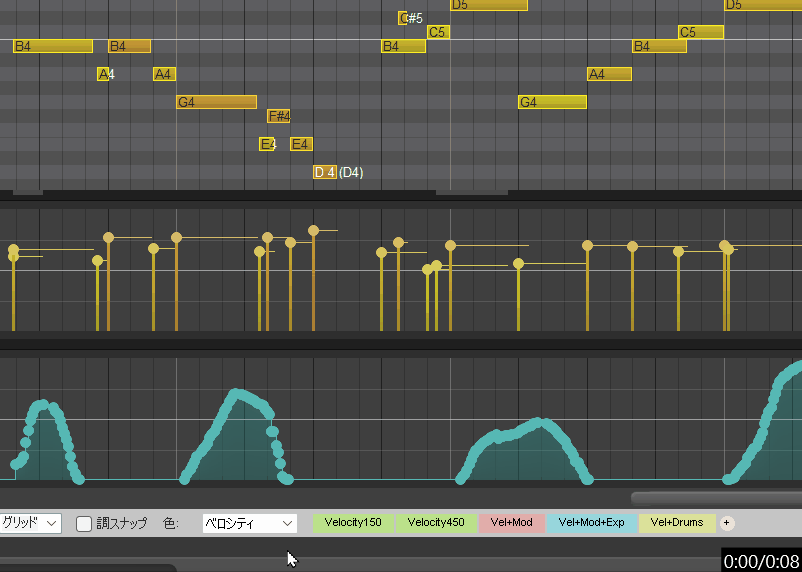
Task: Open the グリッド dropdown
Action: tap(30, 523)
